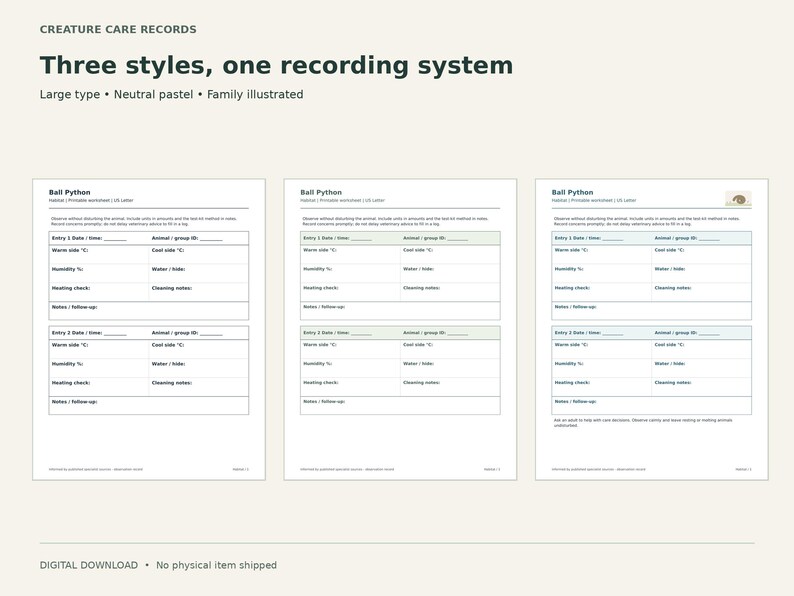This screenshot has height=596, width=794.
Task: Click the 'Large type' style label
Action: pos(70,95)
